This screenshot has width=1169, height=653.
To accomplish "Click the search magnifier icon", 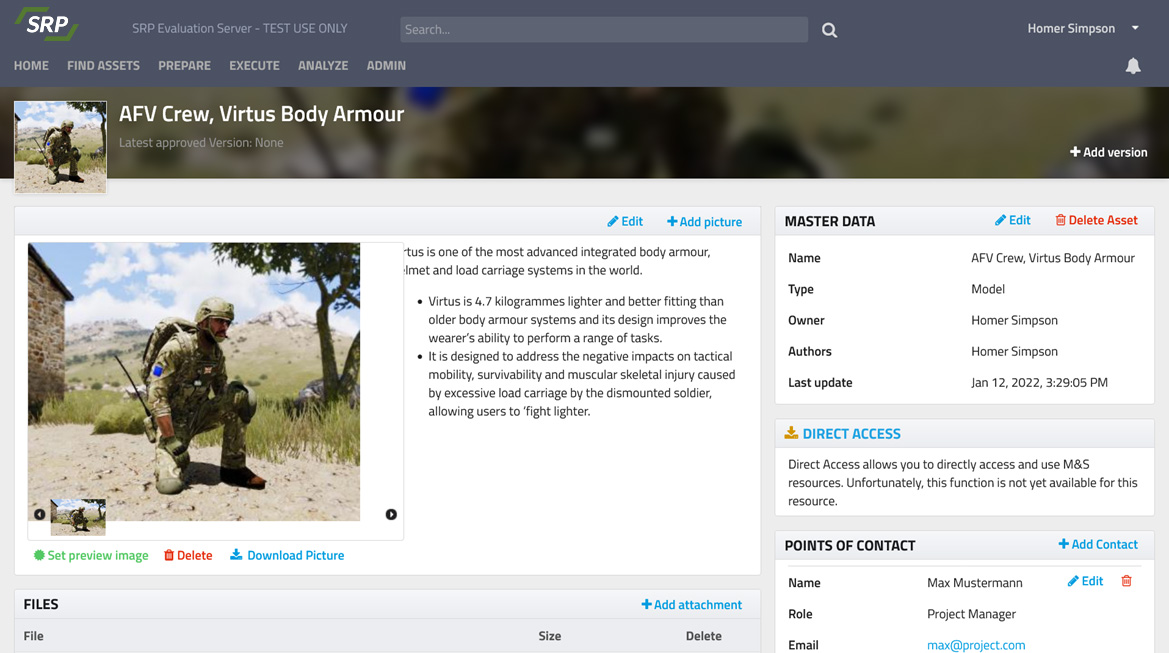I will click(x=829, y=30).
